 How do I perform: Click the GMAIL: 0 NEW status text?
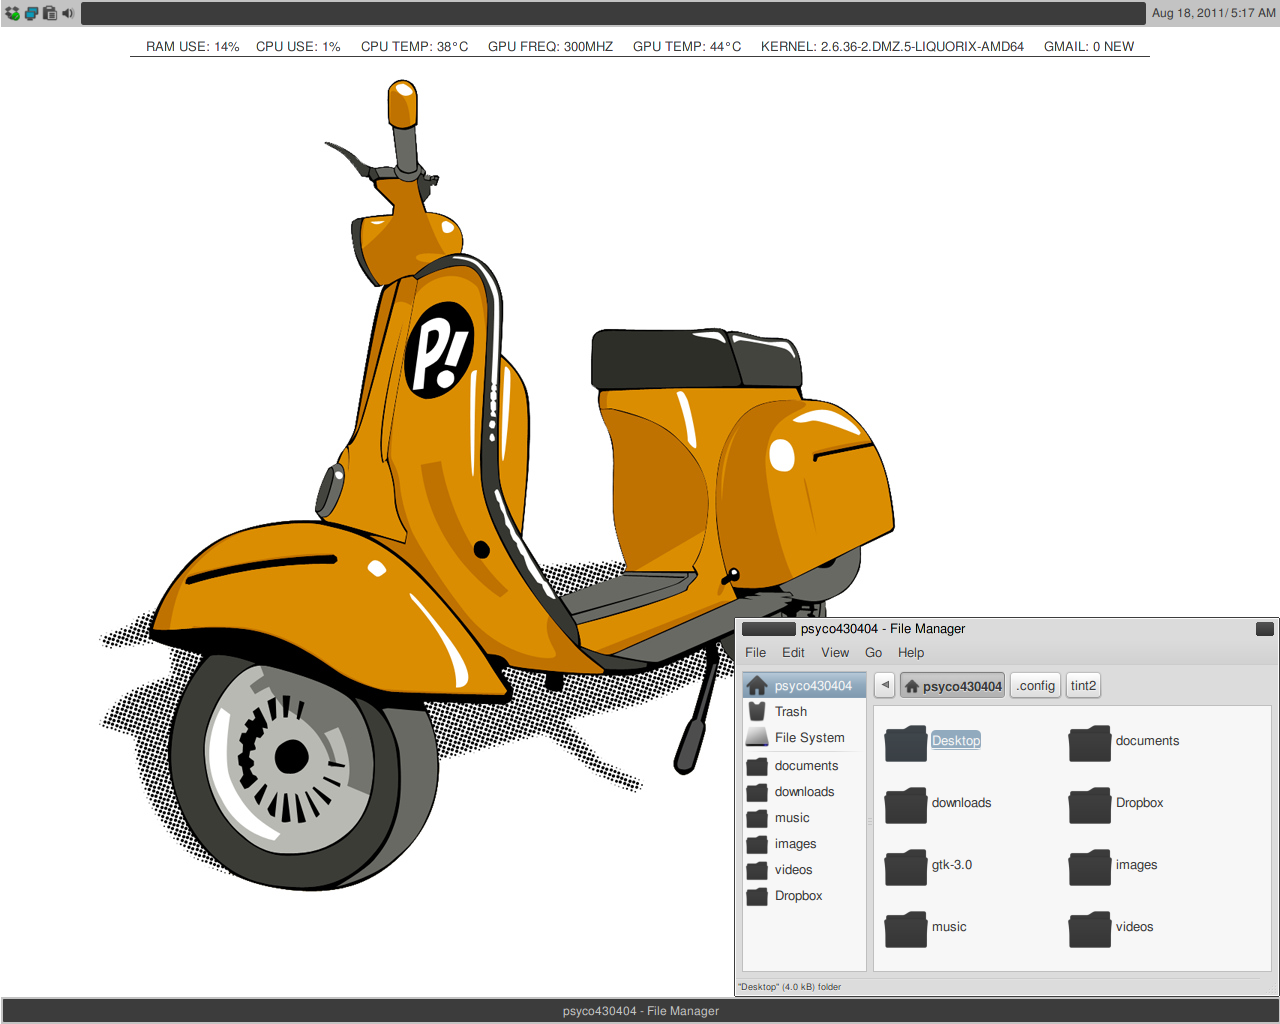tap(1089, 46)
